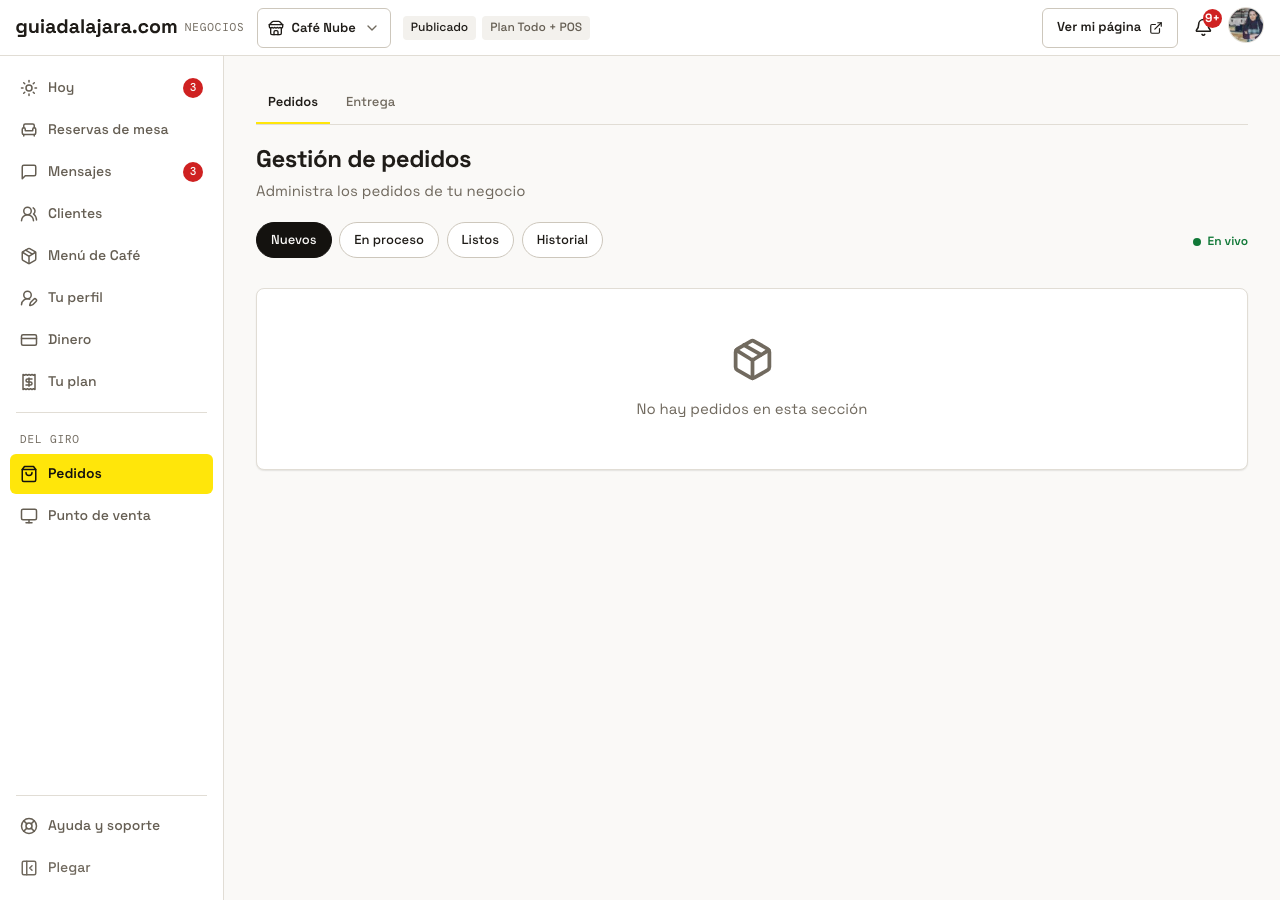
Task: Click the storefront icon beside Café Nube
Action: pos(276,28)
